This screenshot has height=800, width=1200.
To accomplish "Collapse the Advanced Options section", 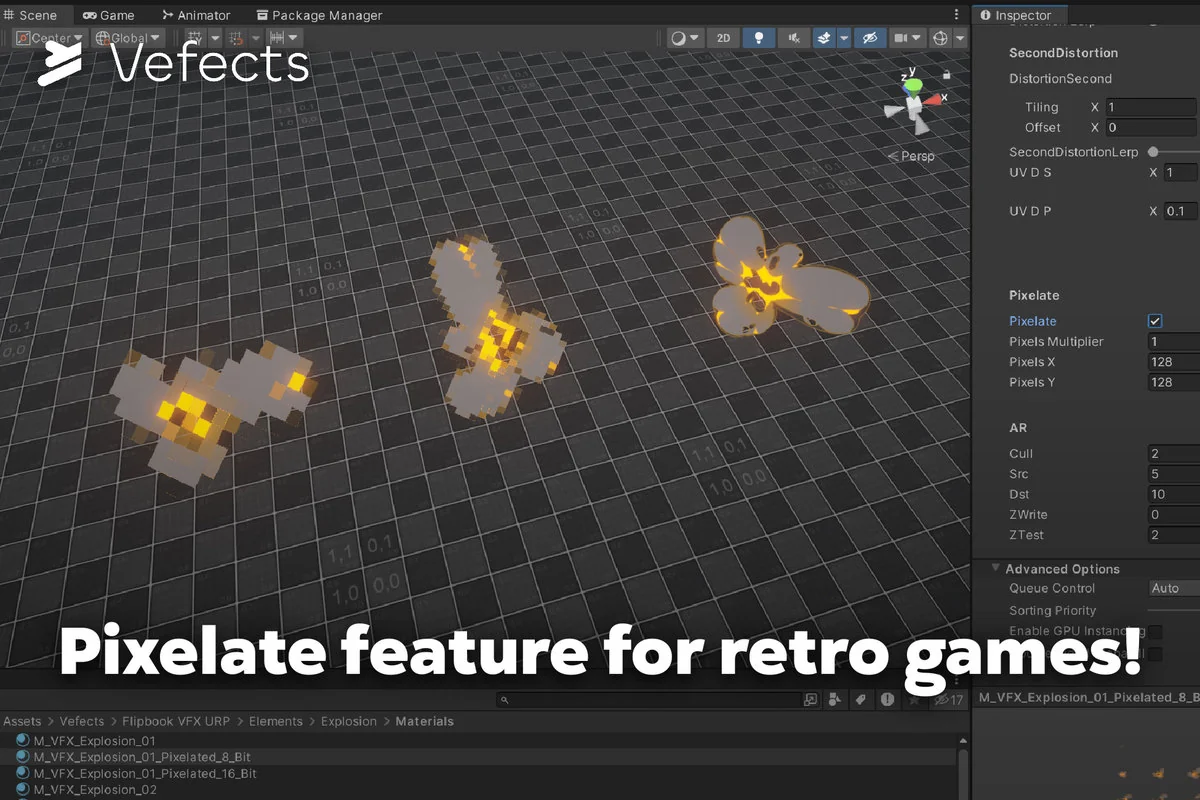I will click(x=996, y=568).
